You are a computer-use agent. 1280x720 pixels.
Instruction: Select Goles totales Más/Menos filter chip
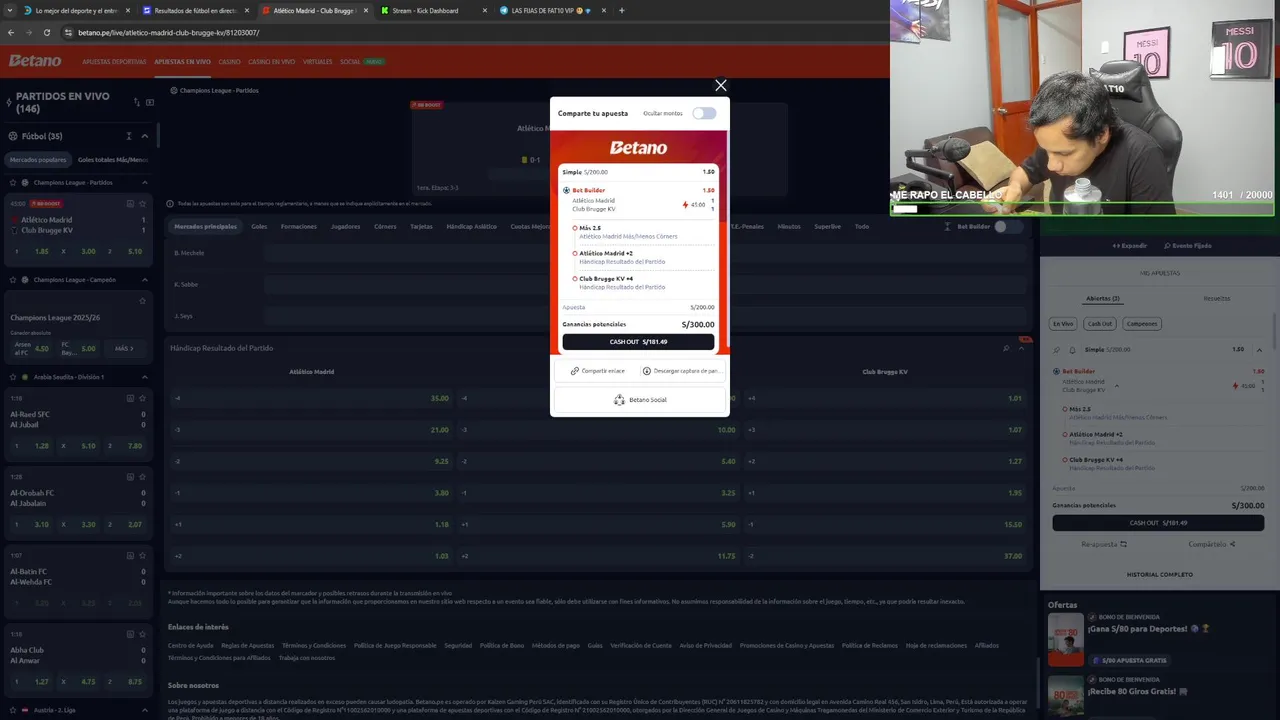112,160
